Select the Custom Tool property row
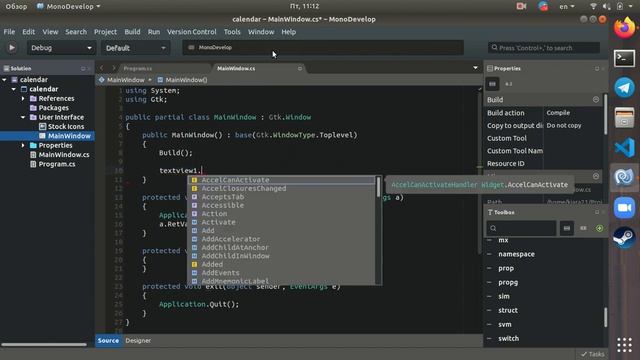Viewport: 640px width, 360px height. pyautogui.click(x=543, y=138)
